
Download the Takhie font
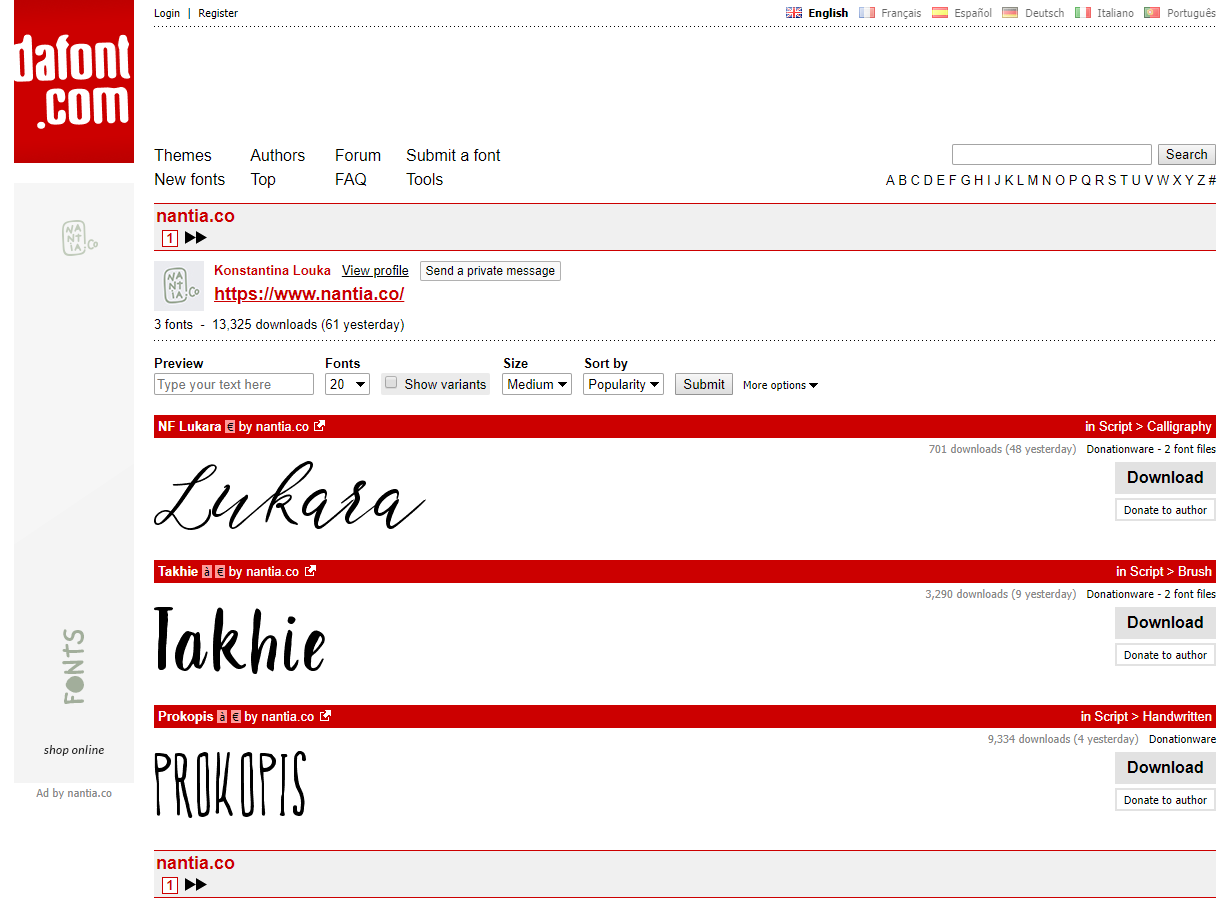coord(1165,623)
